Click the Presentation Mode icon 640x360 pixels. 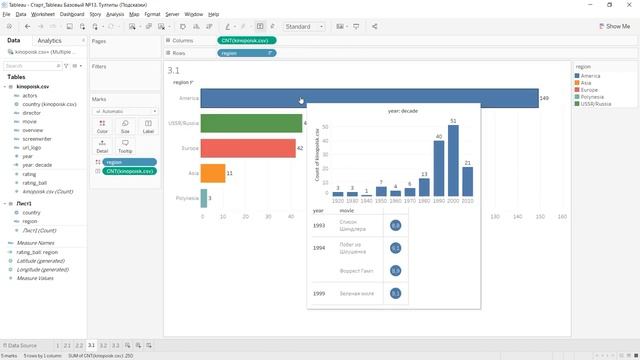point(356,27)
